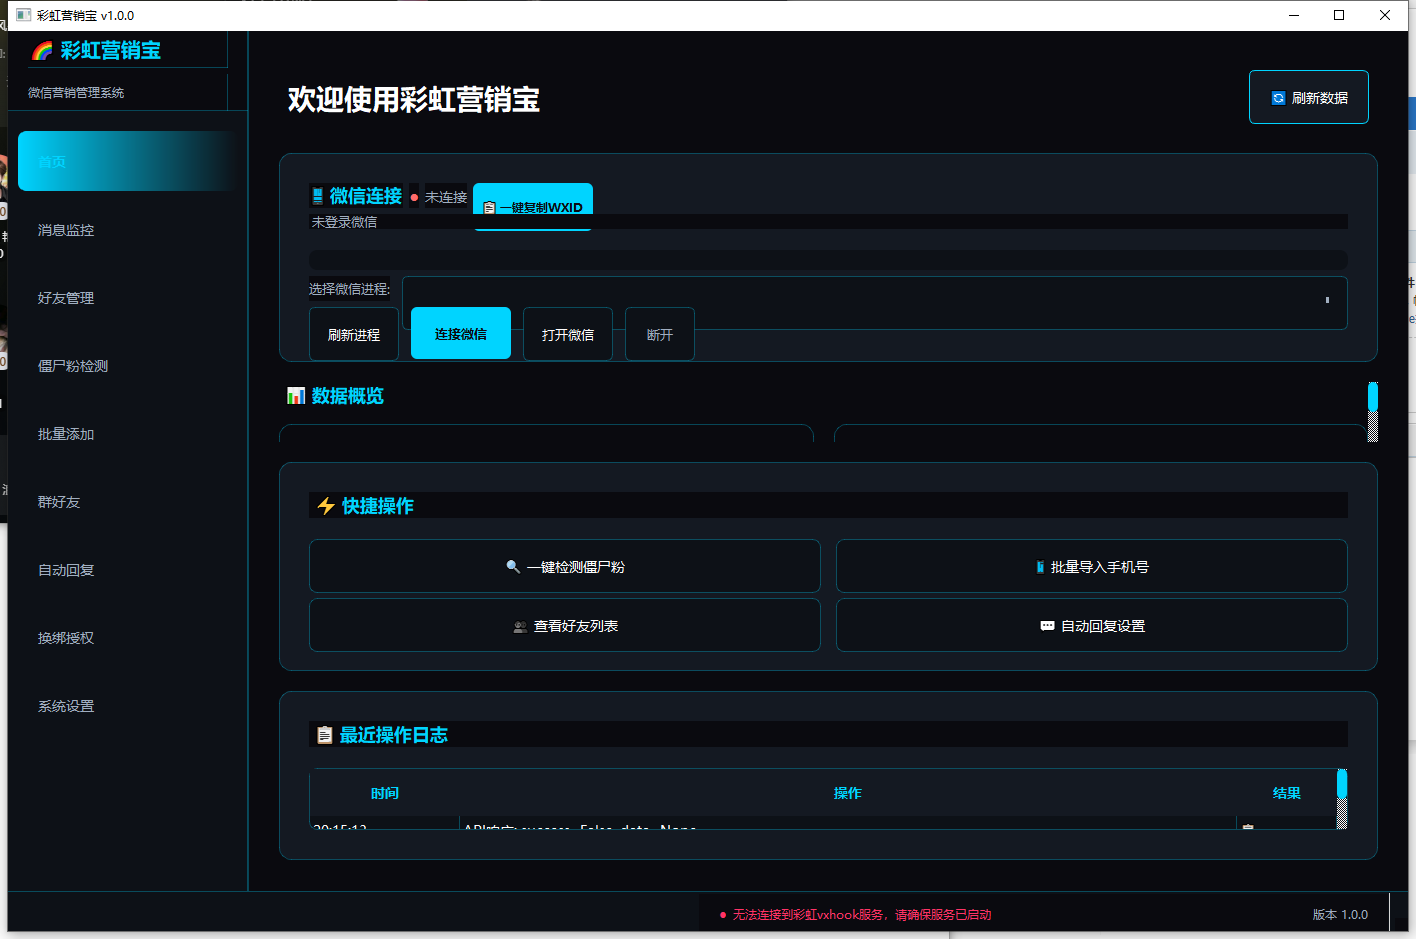
Task: Open 系统设置 in sidebar
Action: point(128,706)
